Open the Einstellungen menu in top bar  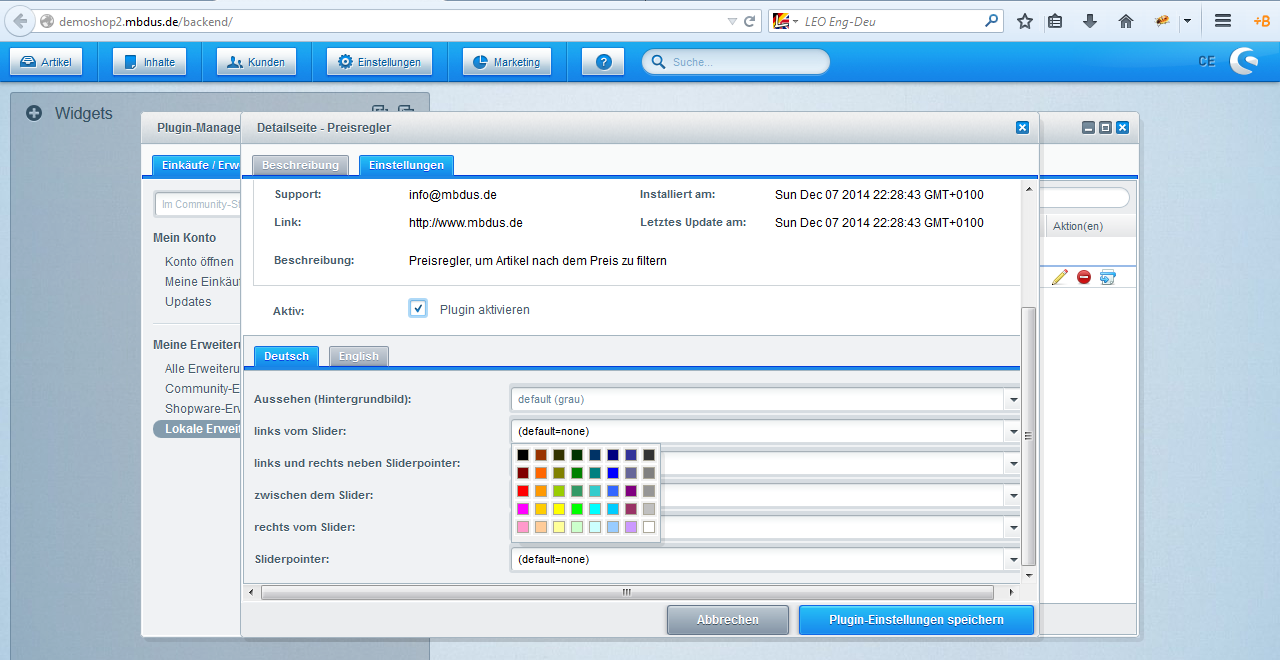pyautogui.click(x=380, y=62)
